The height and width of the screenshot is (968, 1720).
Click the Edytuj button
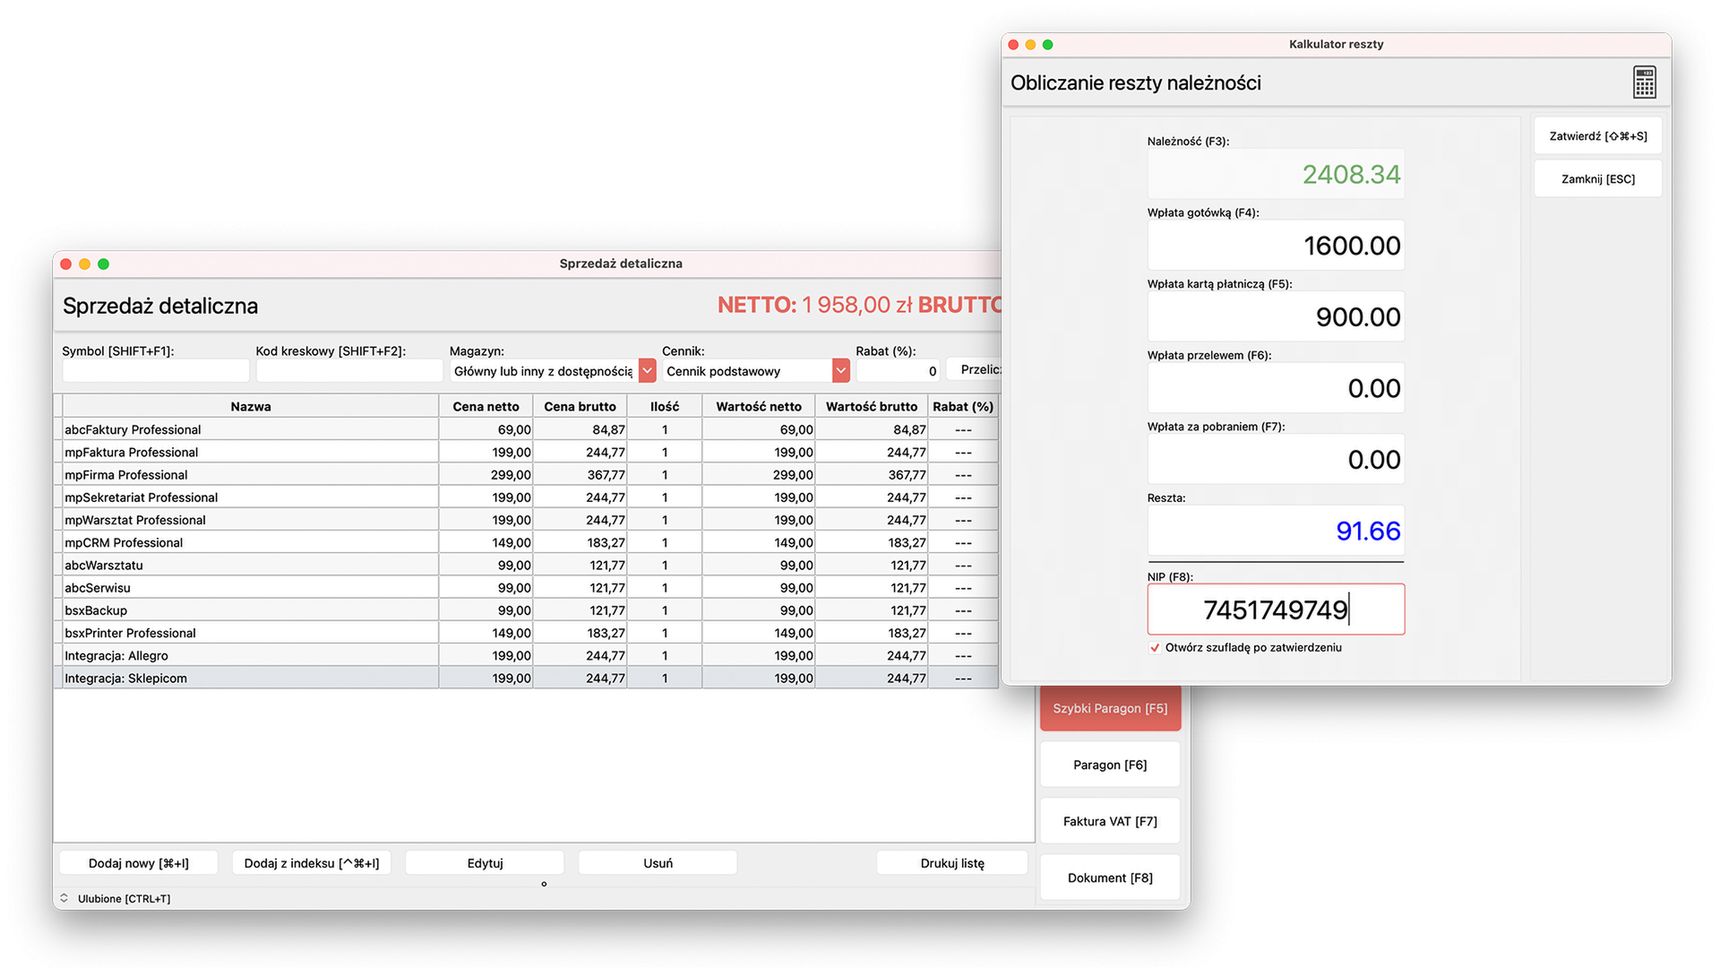[x=485, y=863]
